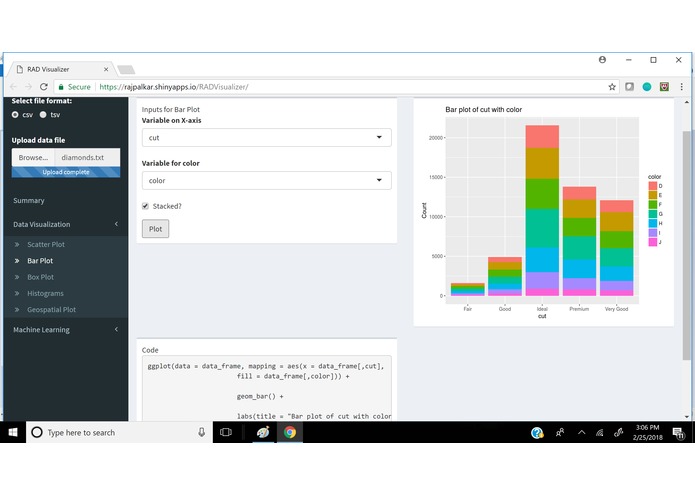Click the browser Back arrow

13,87
